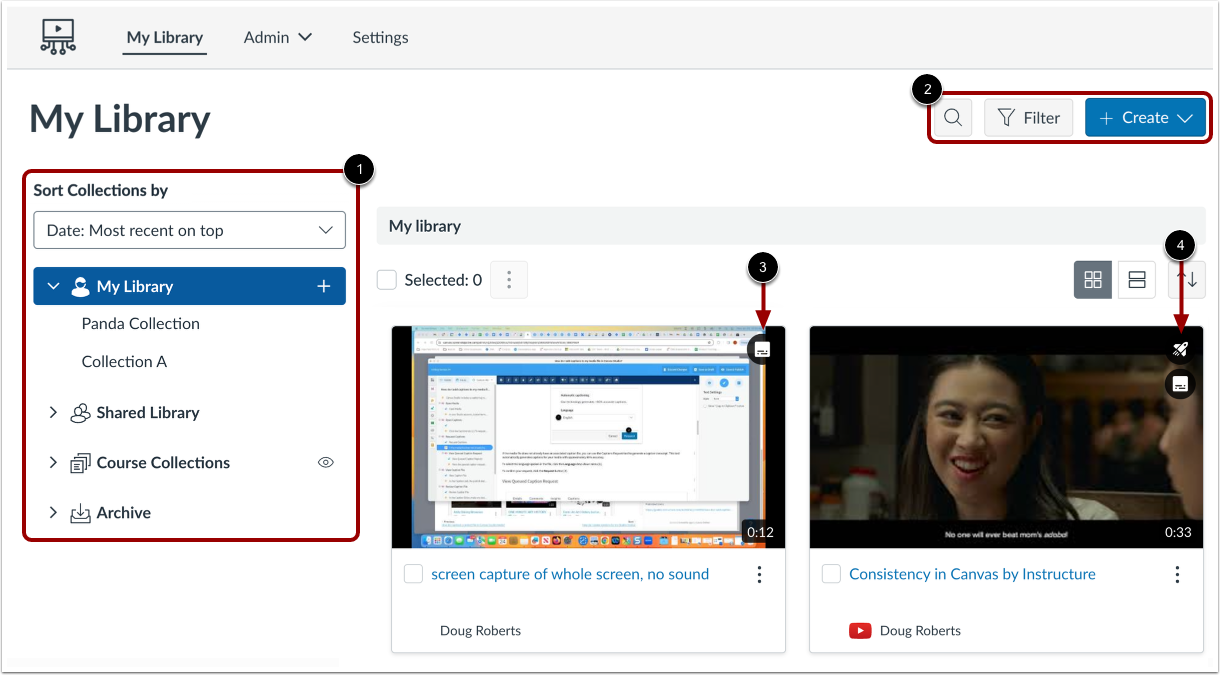
Task: Toggle the Selected: 0 select-all checkbox
Action: 387,280
